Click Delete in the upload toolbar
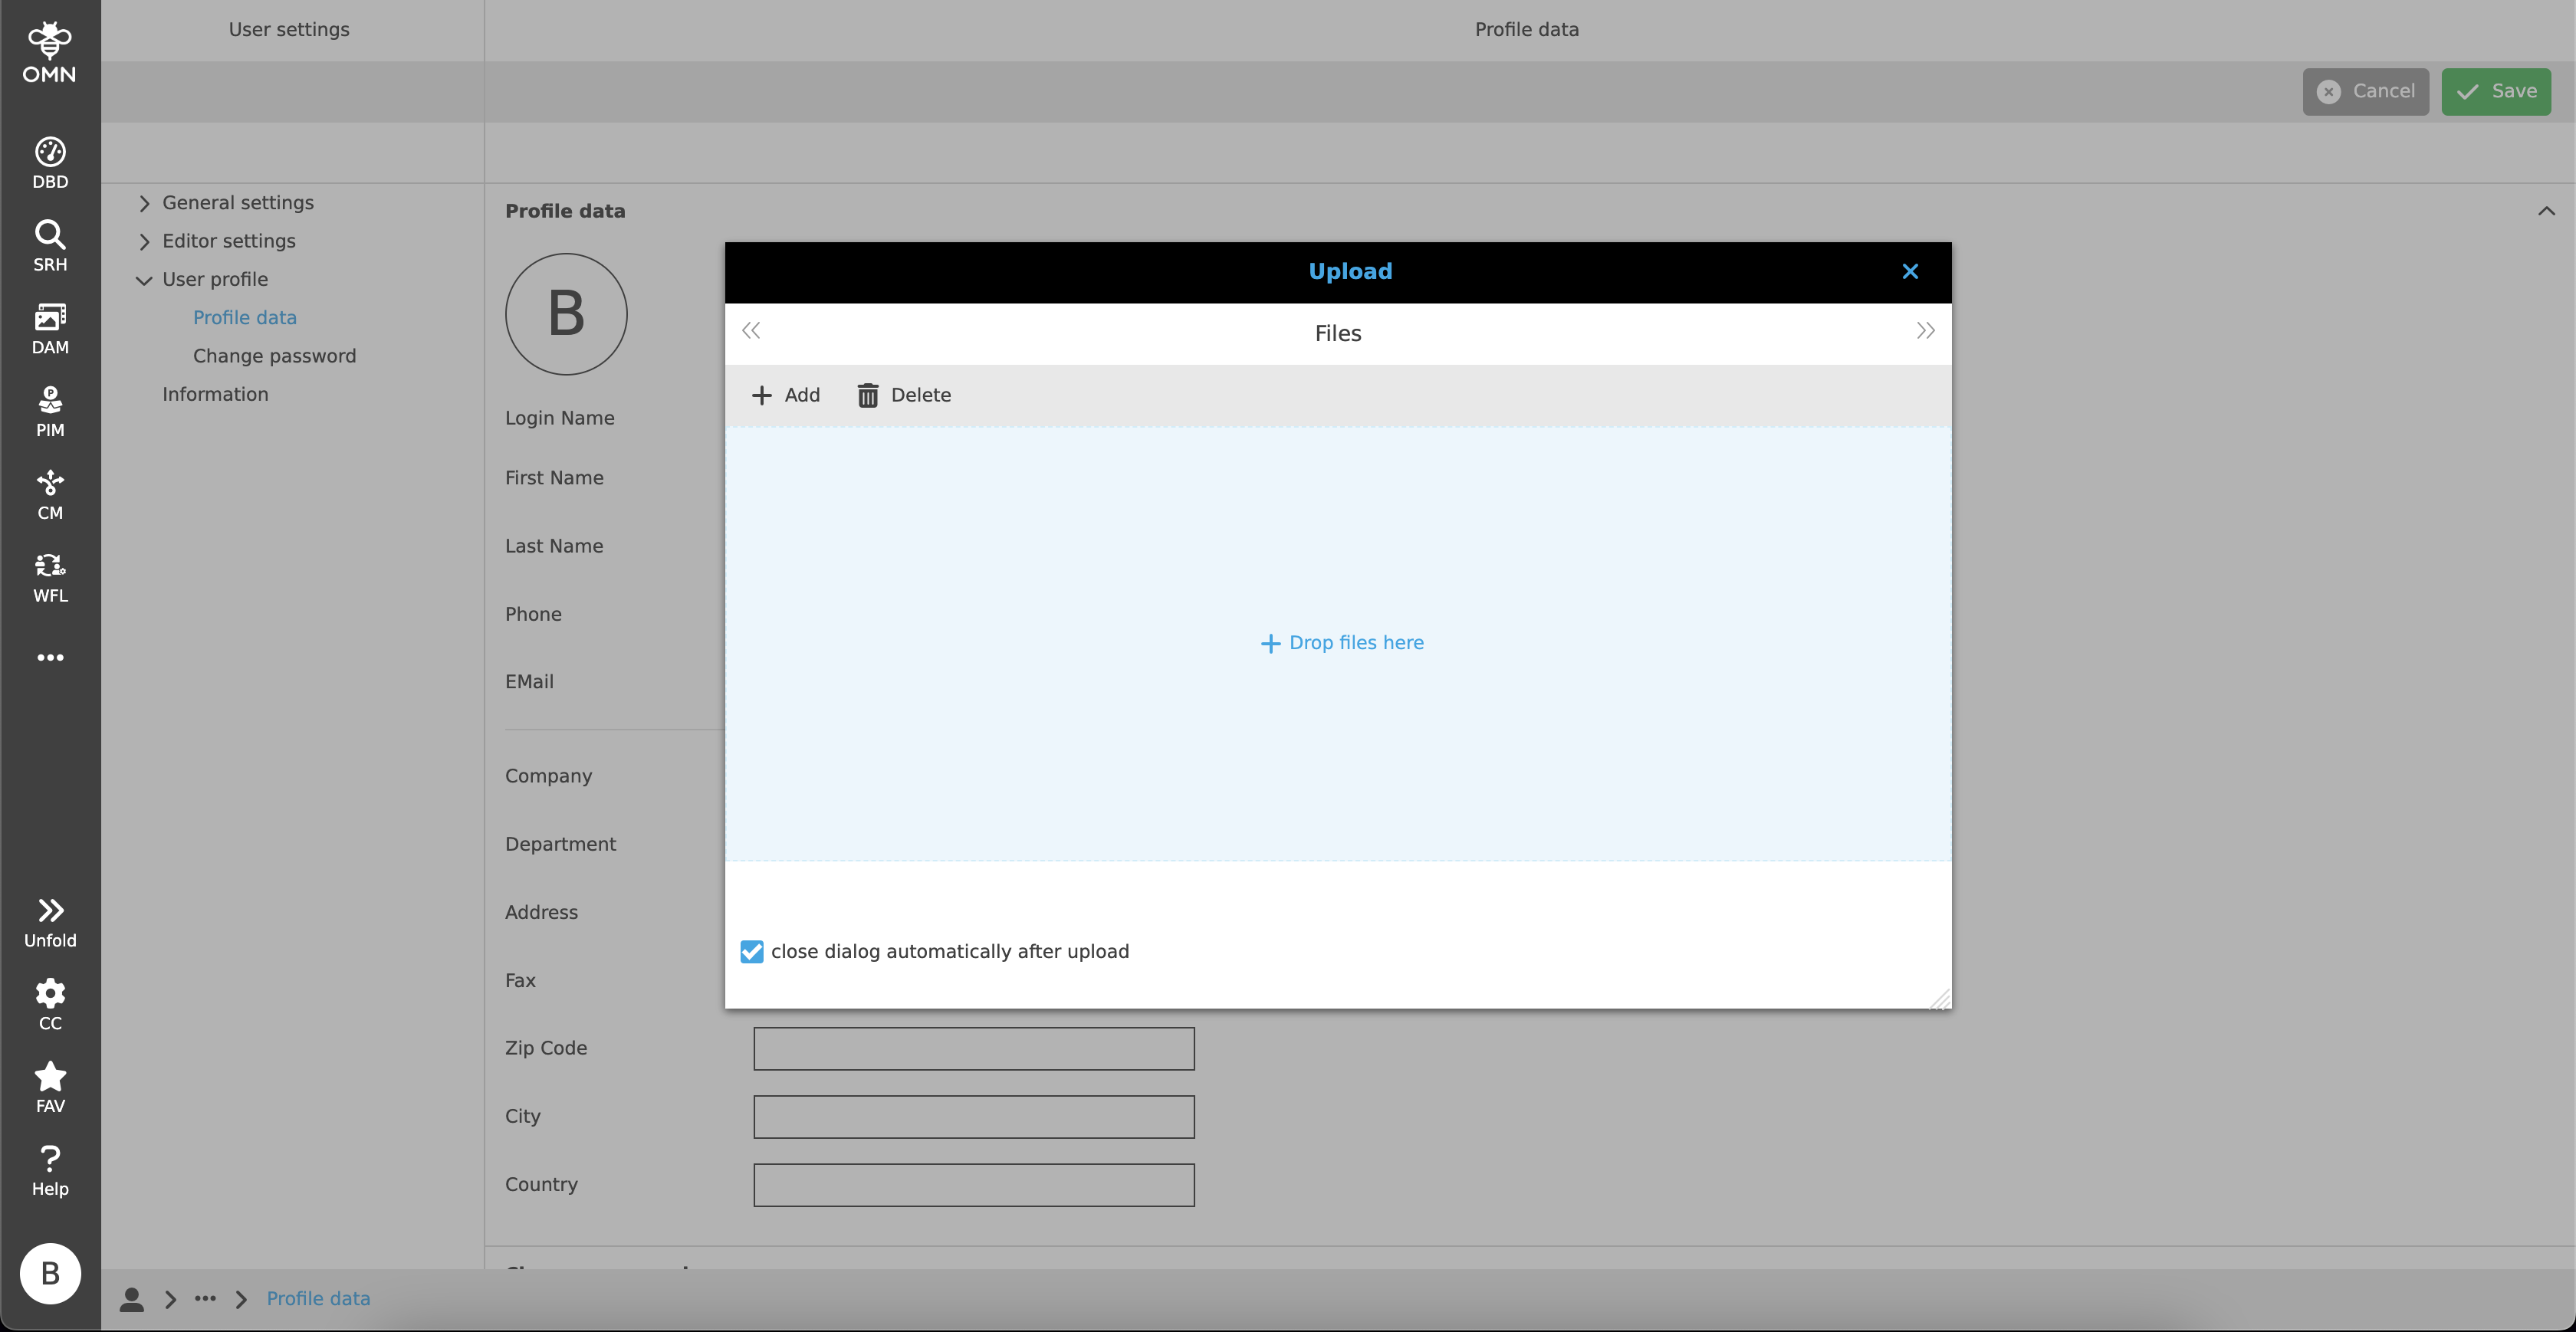This screenshot has width=2576, height=1332. (904, 395)
